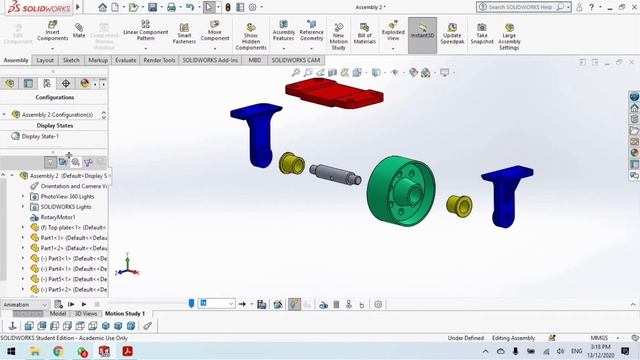
Task: Click Smart Fasteners tool
Action: (184, 33)
